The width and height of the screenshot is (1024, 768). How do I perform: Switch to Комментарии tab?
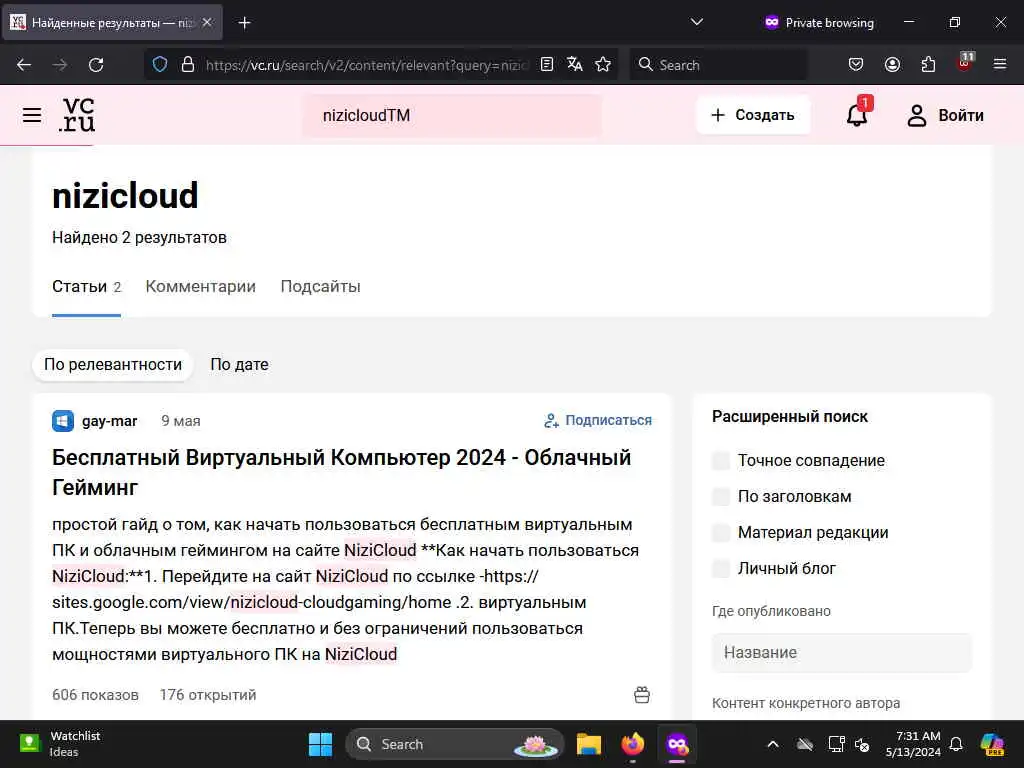tap(200, 287)
